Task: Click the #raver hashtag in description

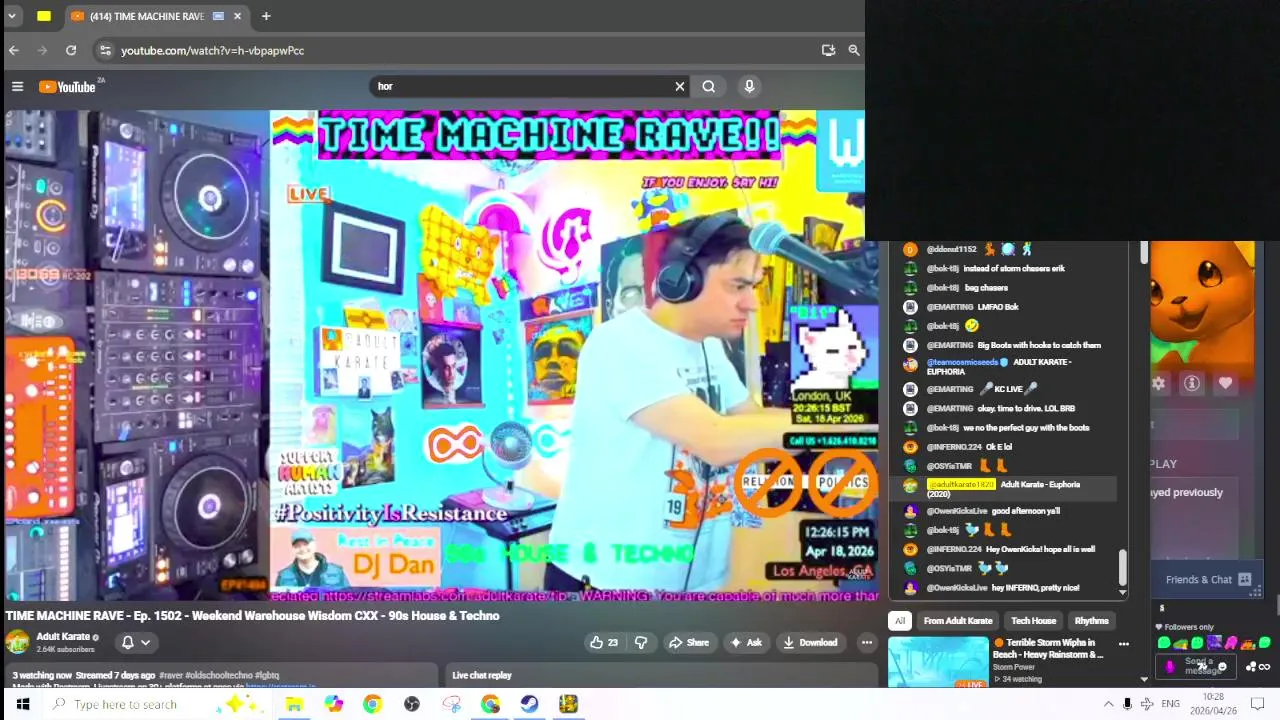Action: [171, 676]
